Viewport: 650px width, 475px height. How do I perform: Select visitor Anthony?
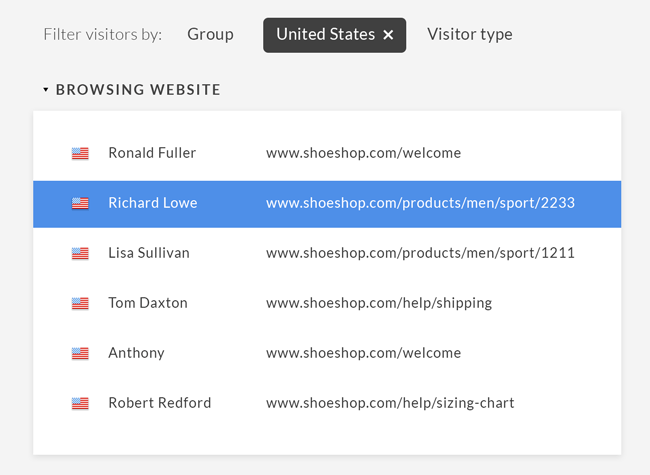[x=136, y=353]
